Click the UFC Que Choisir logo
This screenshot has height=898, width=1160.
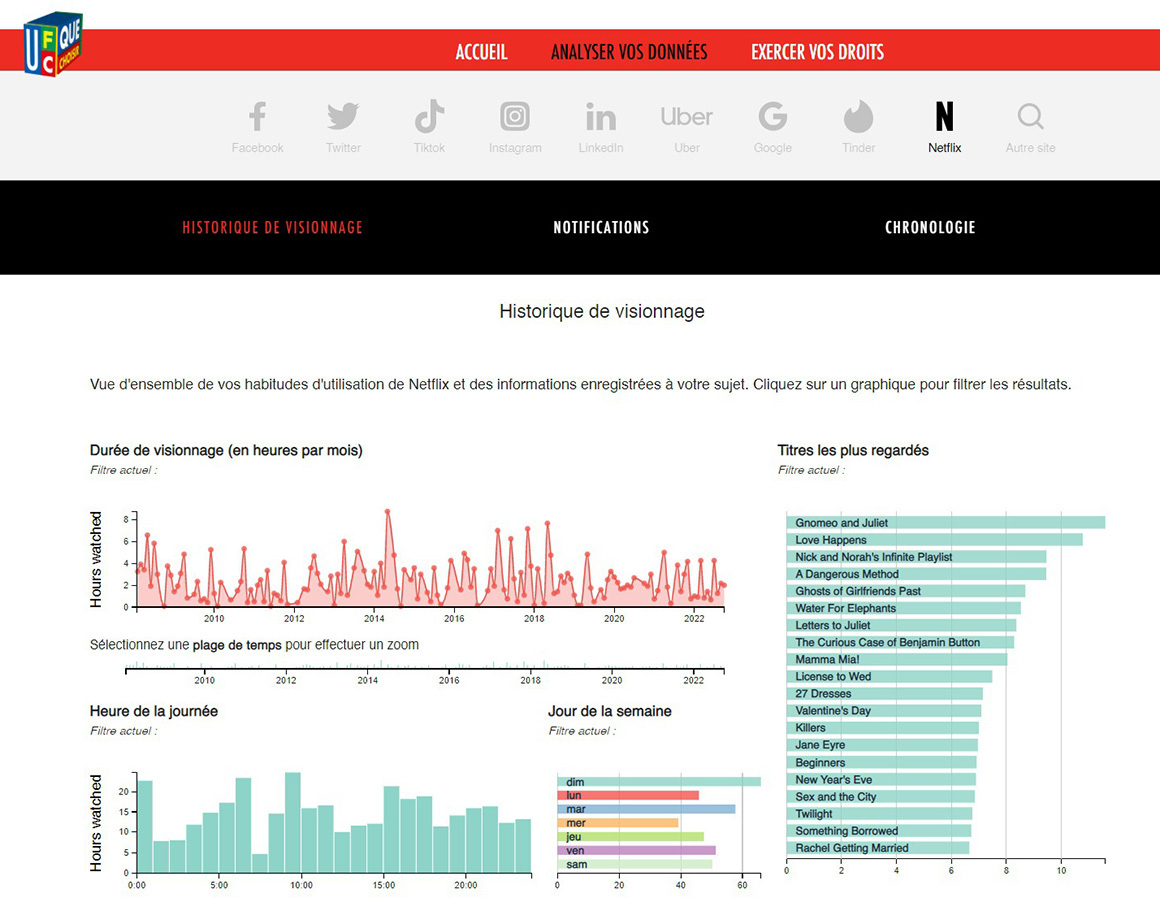(x=53, y=44)
